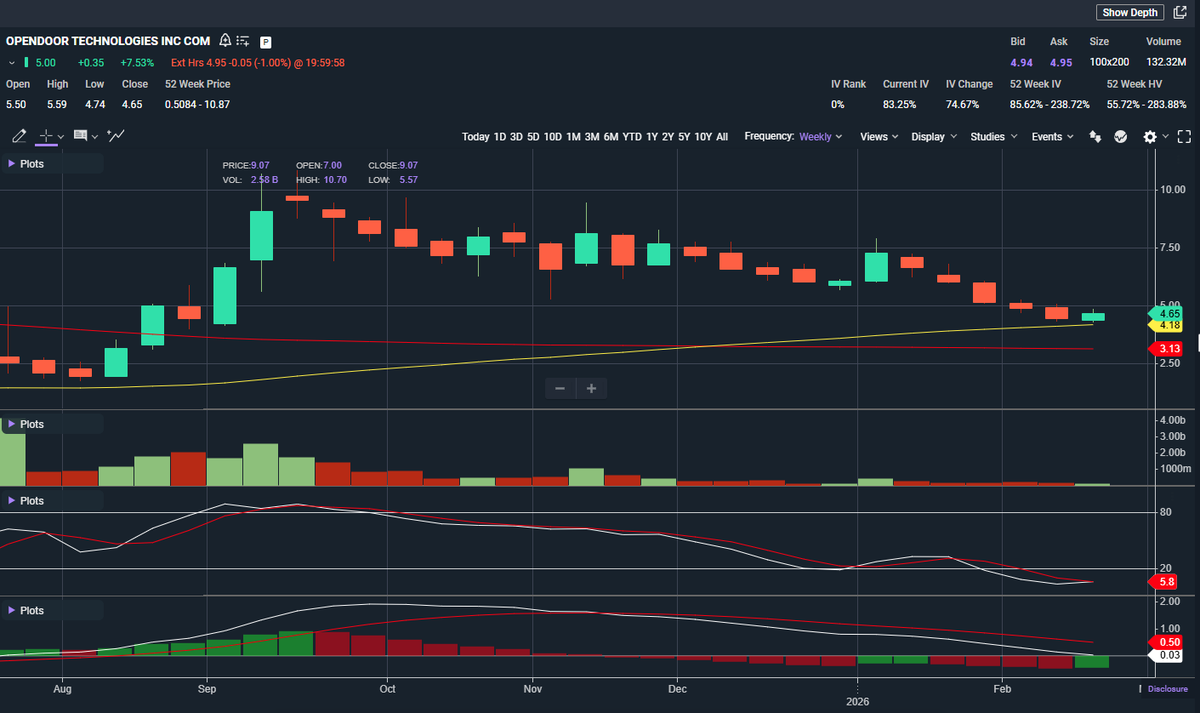
Task: Add symbol to watchlist via list-plus icon
Action: [244, 41]
